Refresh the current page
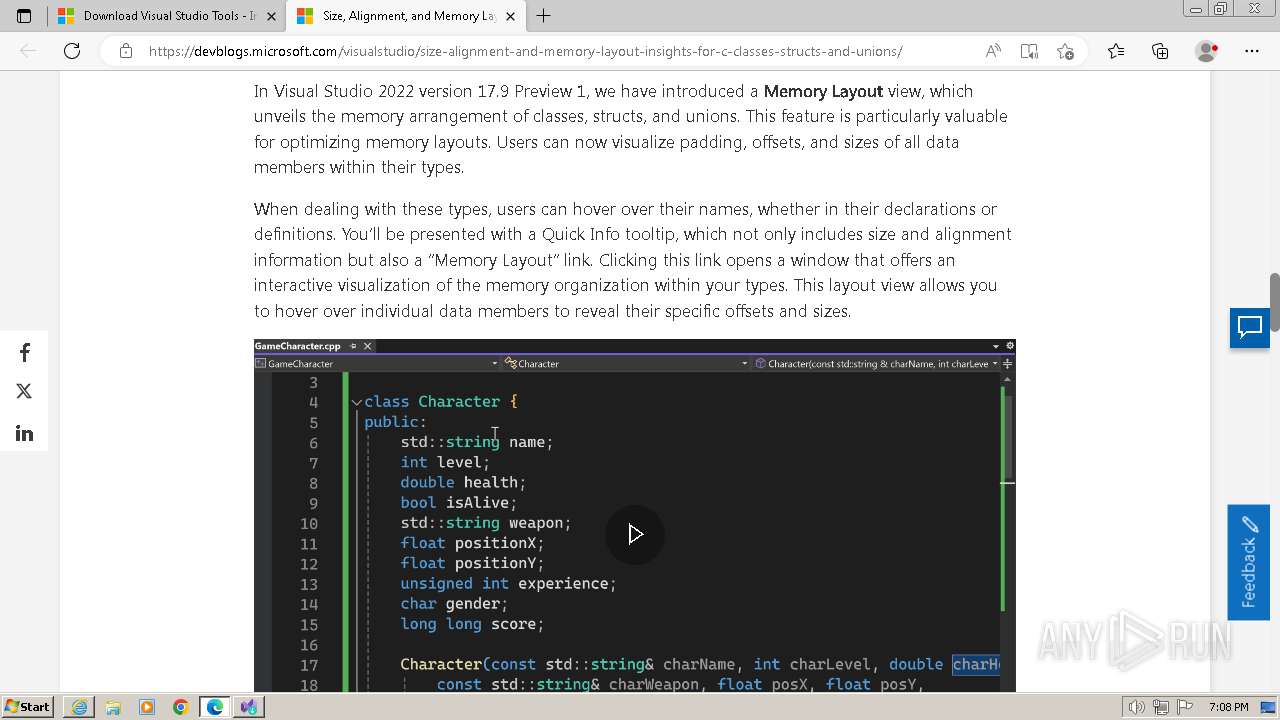 pyautogui.click(x=72, y=51)
